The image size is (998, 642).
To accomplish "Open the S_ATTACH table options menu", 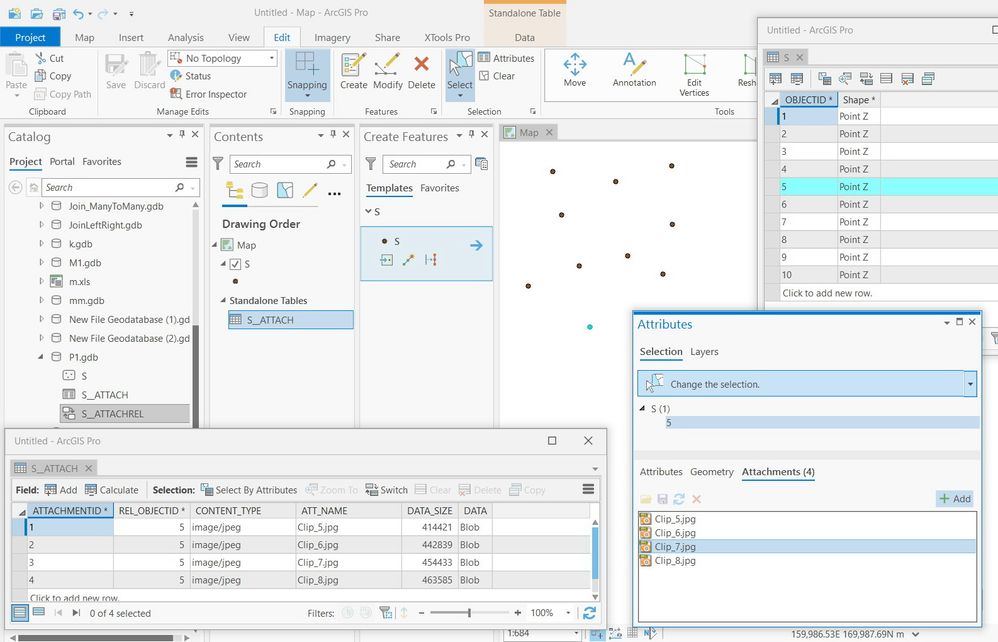I will click(x=588, y=489).
